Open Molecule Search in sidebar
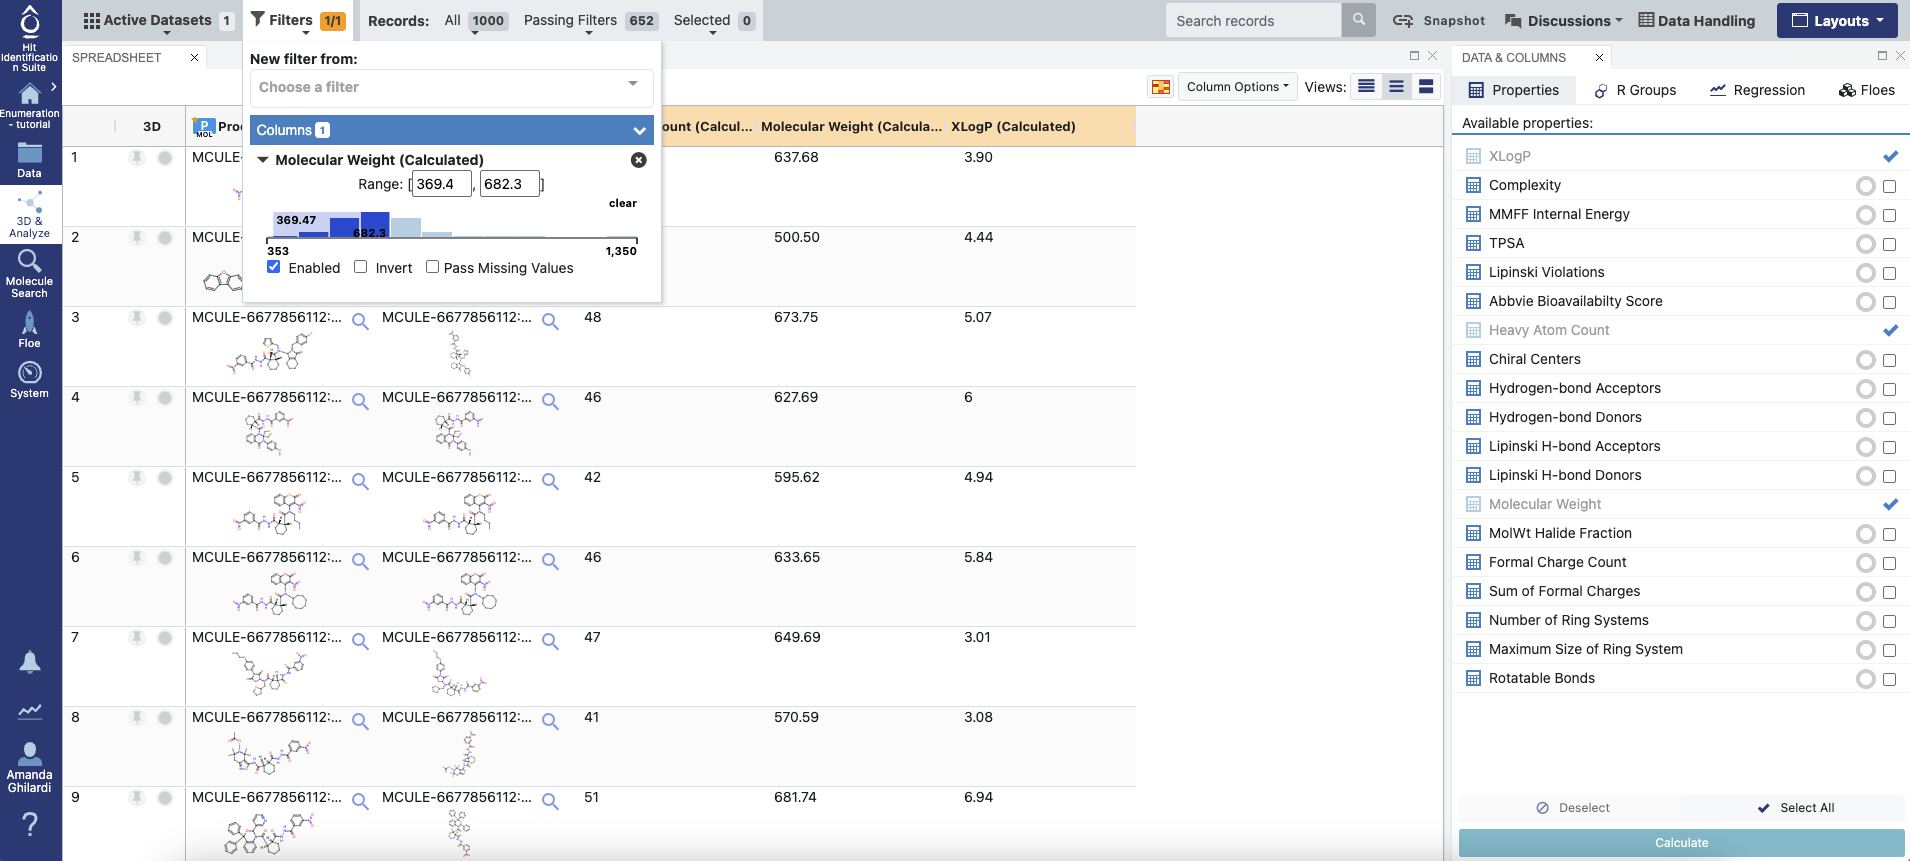 click(30, 274)
